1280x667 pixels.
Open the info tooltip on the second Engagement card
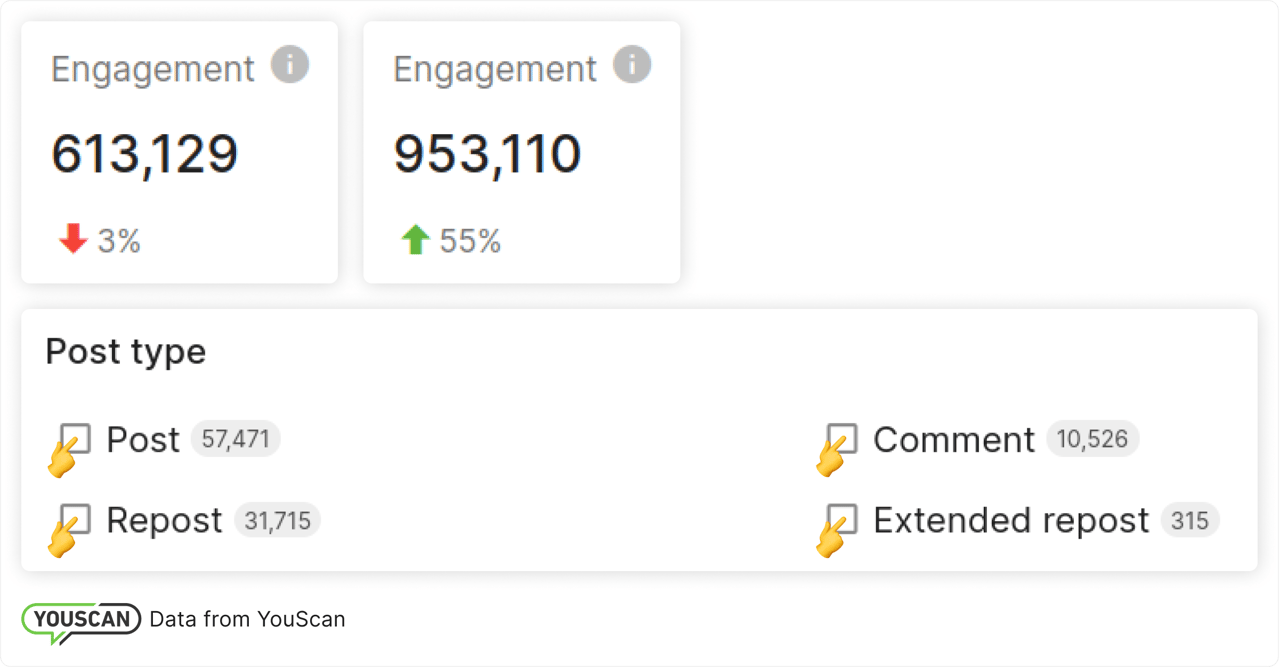click(x=632, y=64)
